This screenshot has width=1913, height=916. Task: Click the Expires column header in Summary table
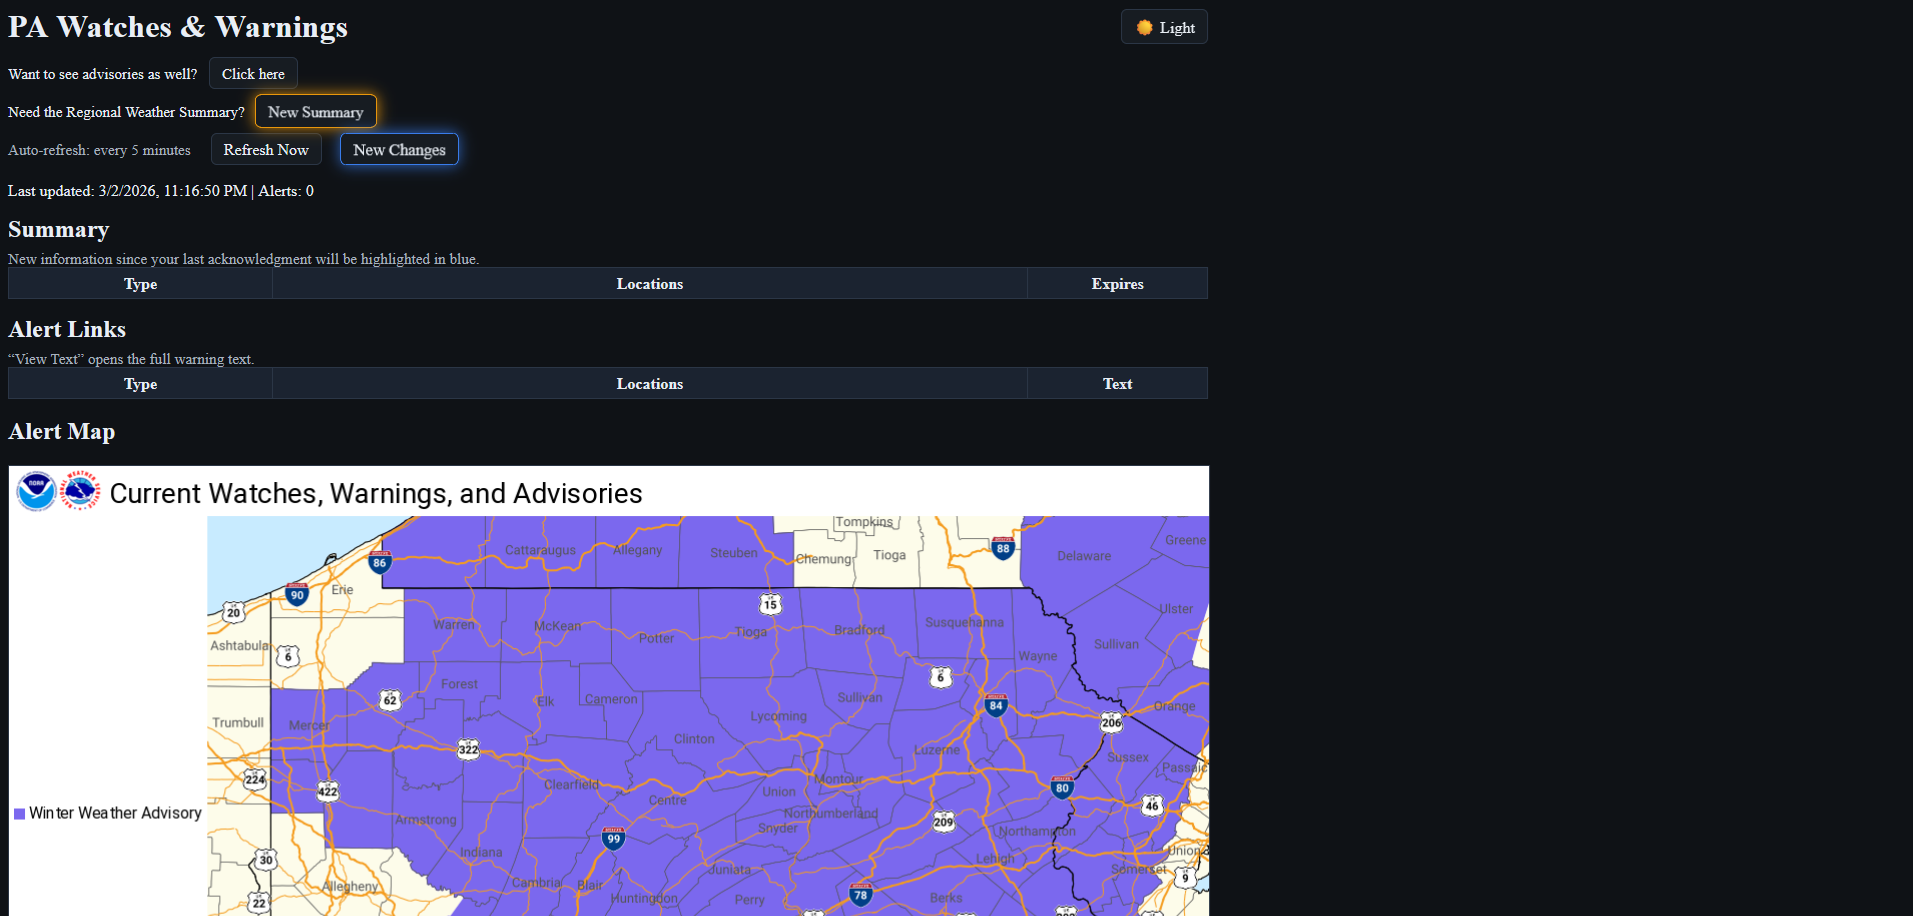coord(1117,283)
